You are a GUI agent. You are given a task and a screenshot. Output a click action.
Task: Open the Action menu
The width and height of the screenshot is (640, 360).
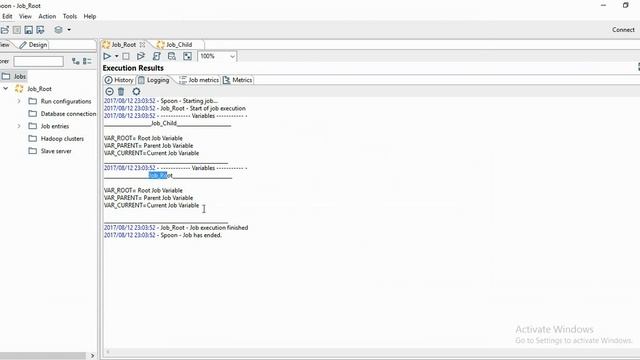tap(47, 16)
